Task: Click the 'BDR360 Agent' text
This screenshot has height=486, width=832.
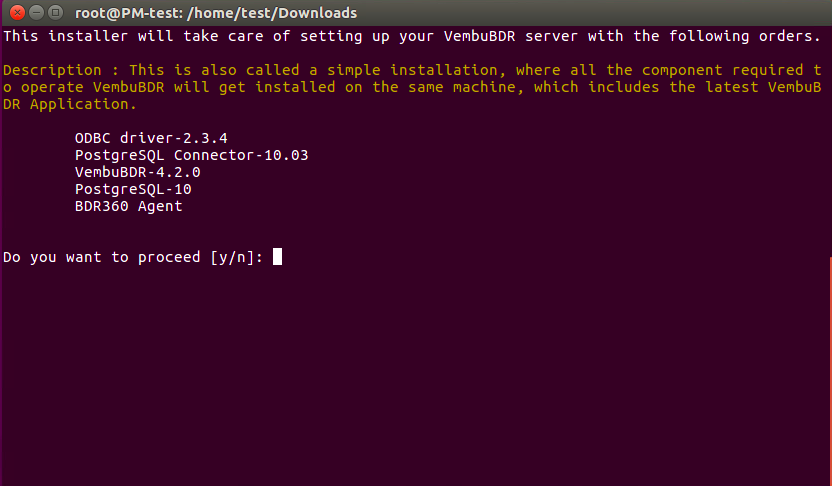Action: (x=128, y=206)
